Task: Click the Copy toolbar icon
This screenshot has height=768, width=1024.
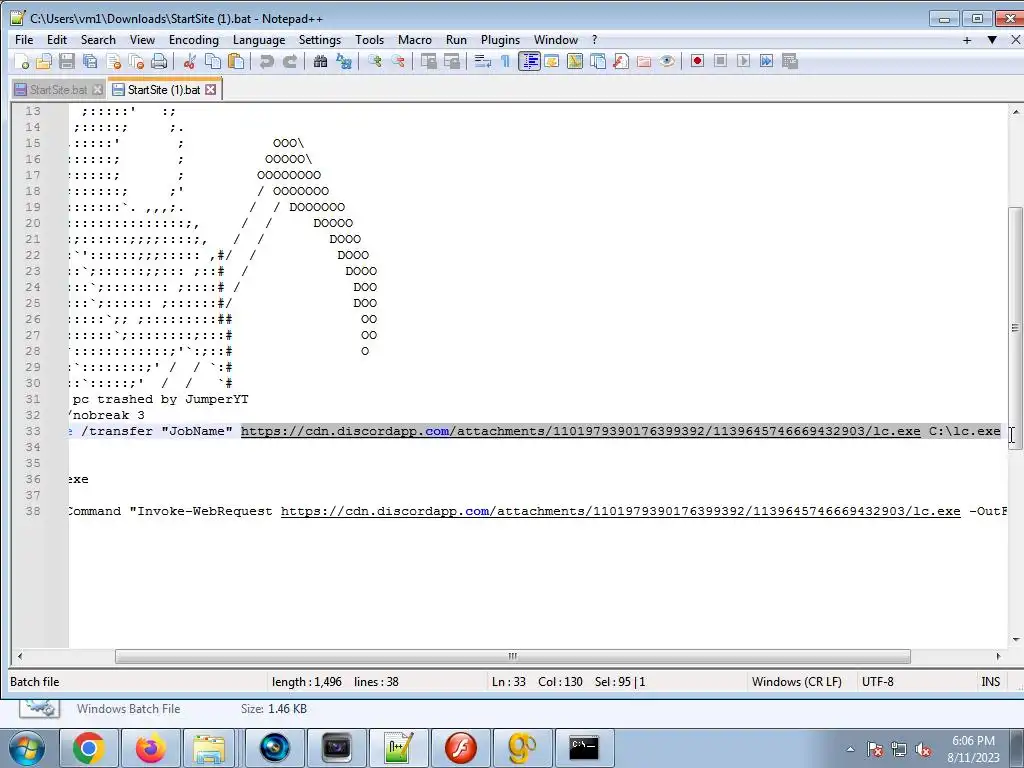Action: tap(213, 61)
